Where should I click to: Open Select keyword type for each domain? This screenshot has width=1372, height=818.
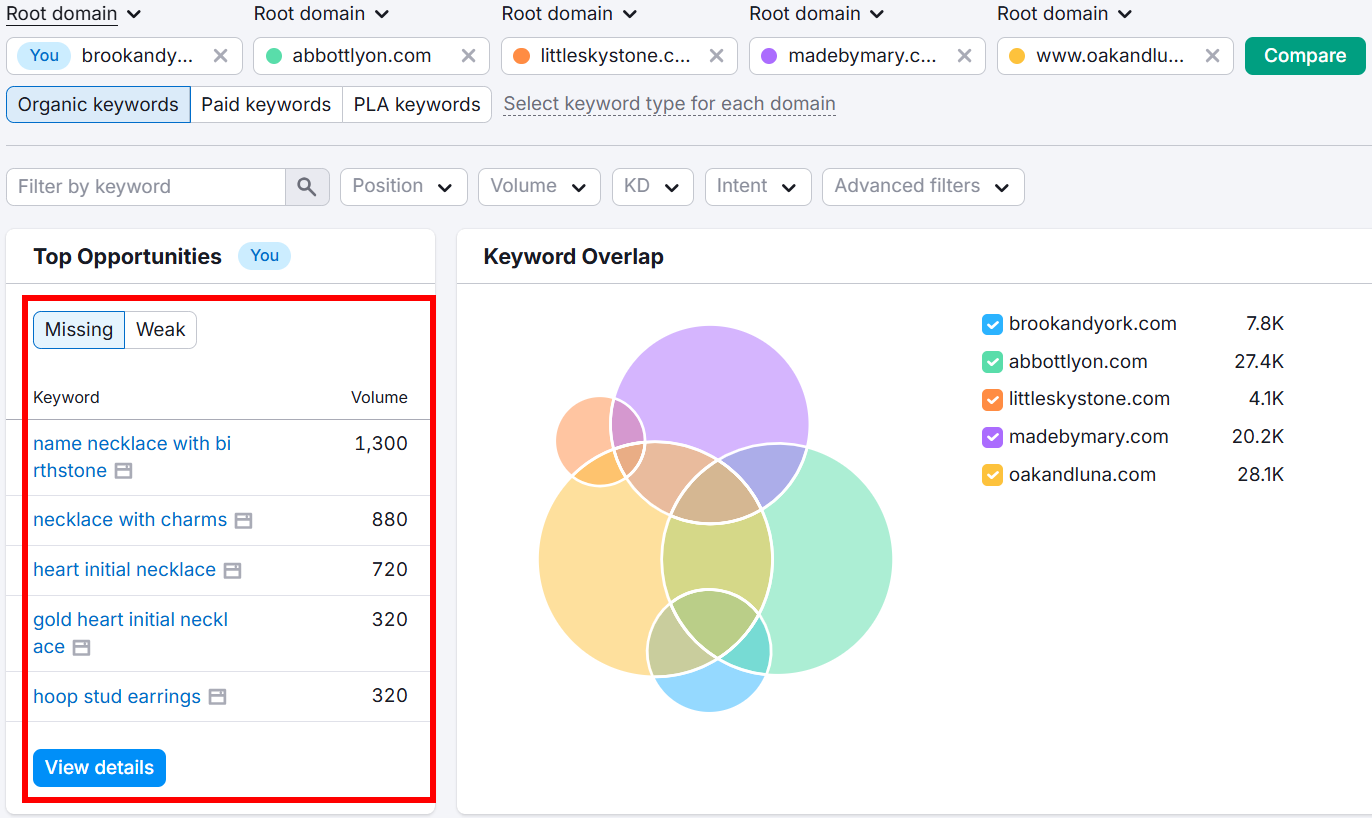point(669,104)
